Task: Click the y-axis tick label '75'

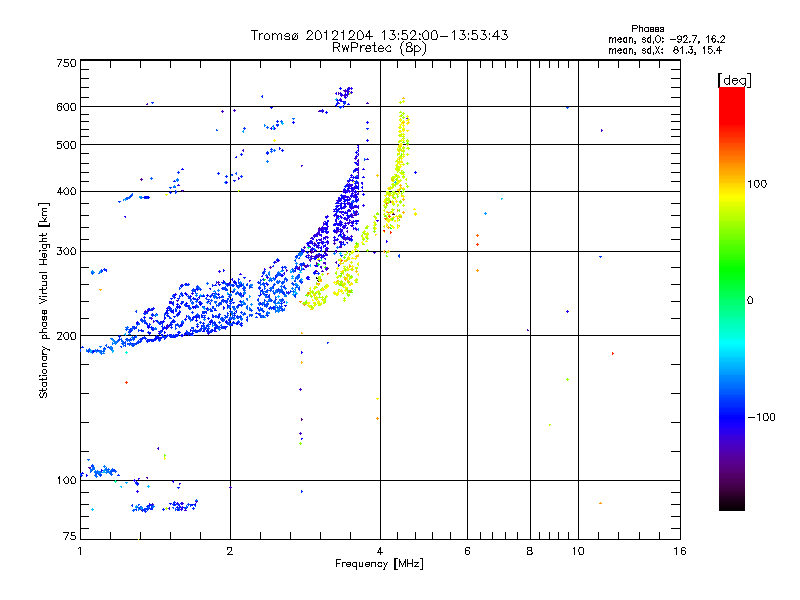Action: pos(70,536)
